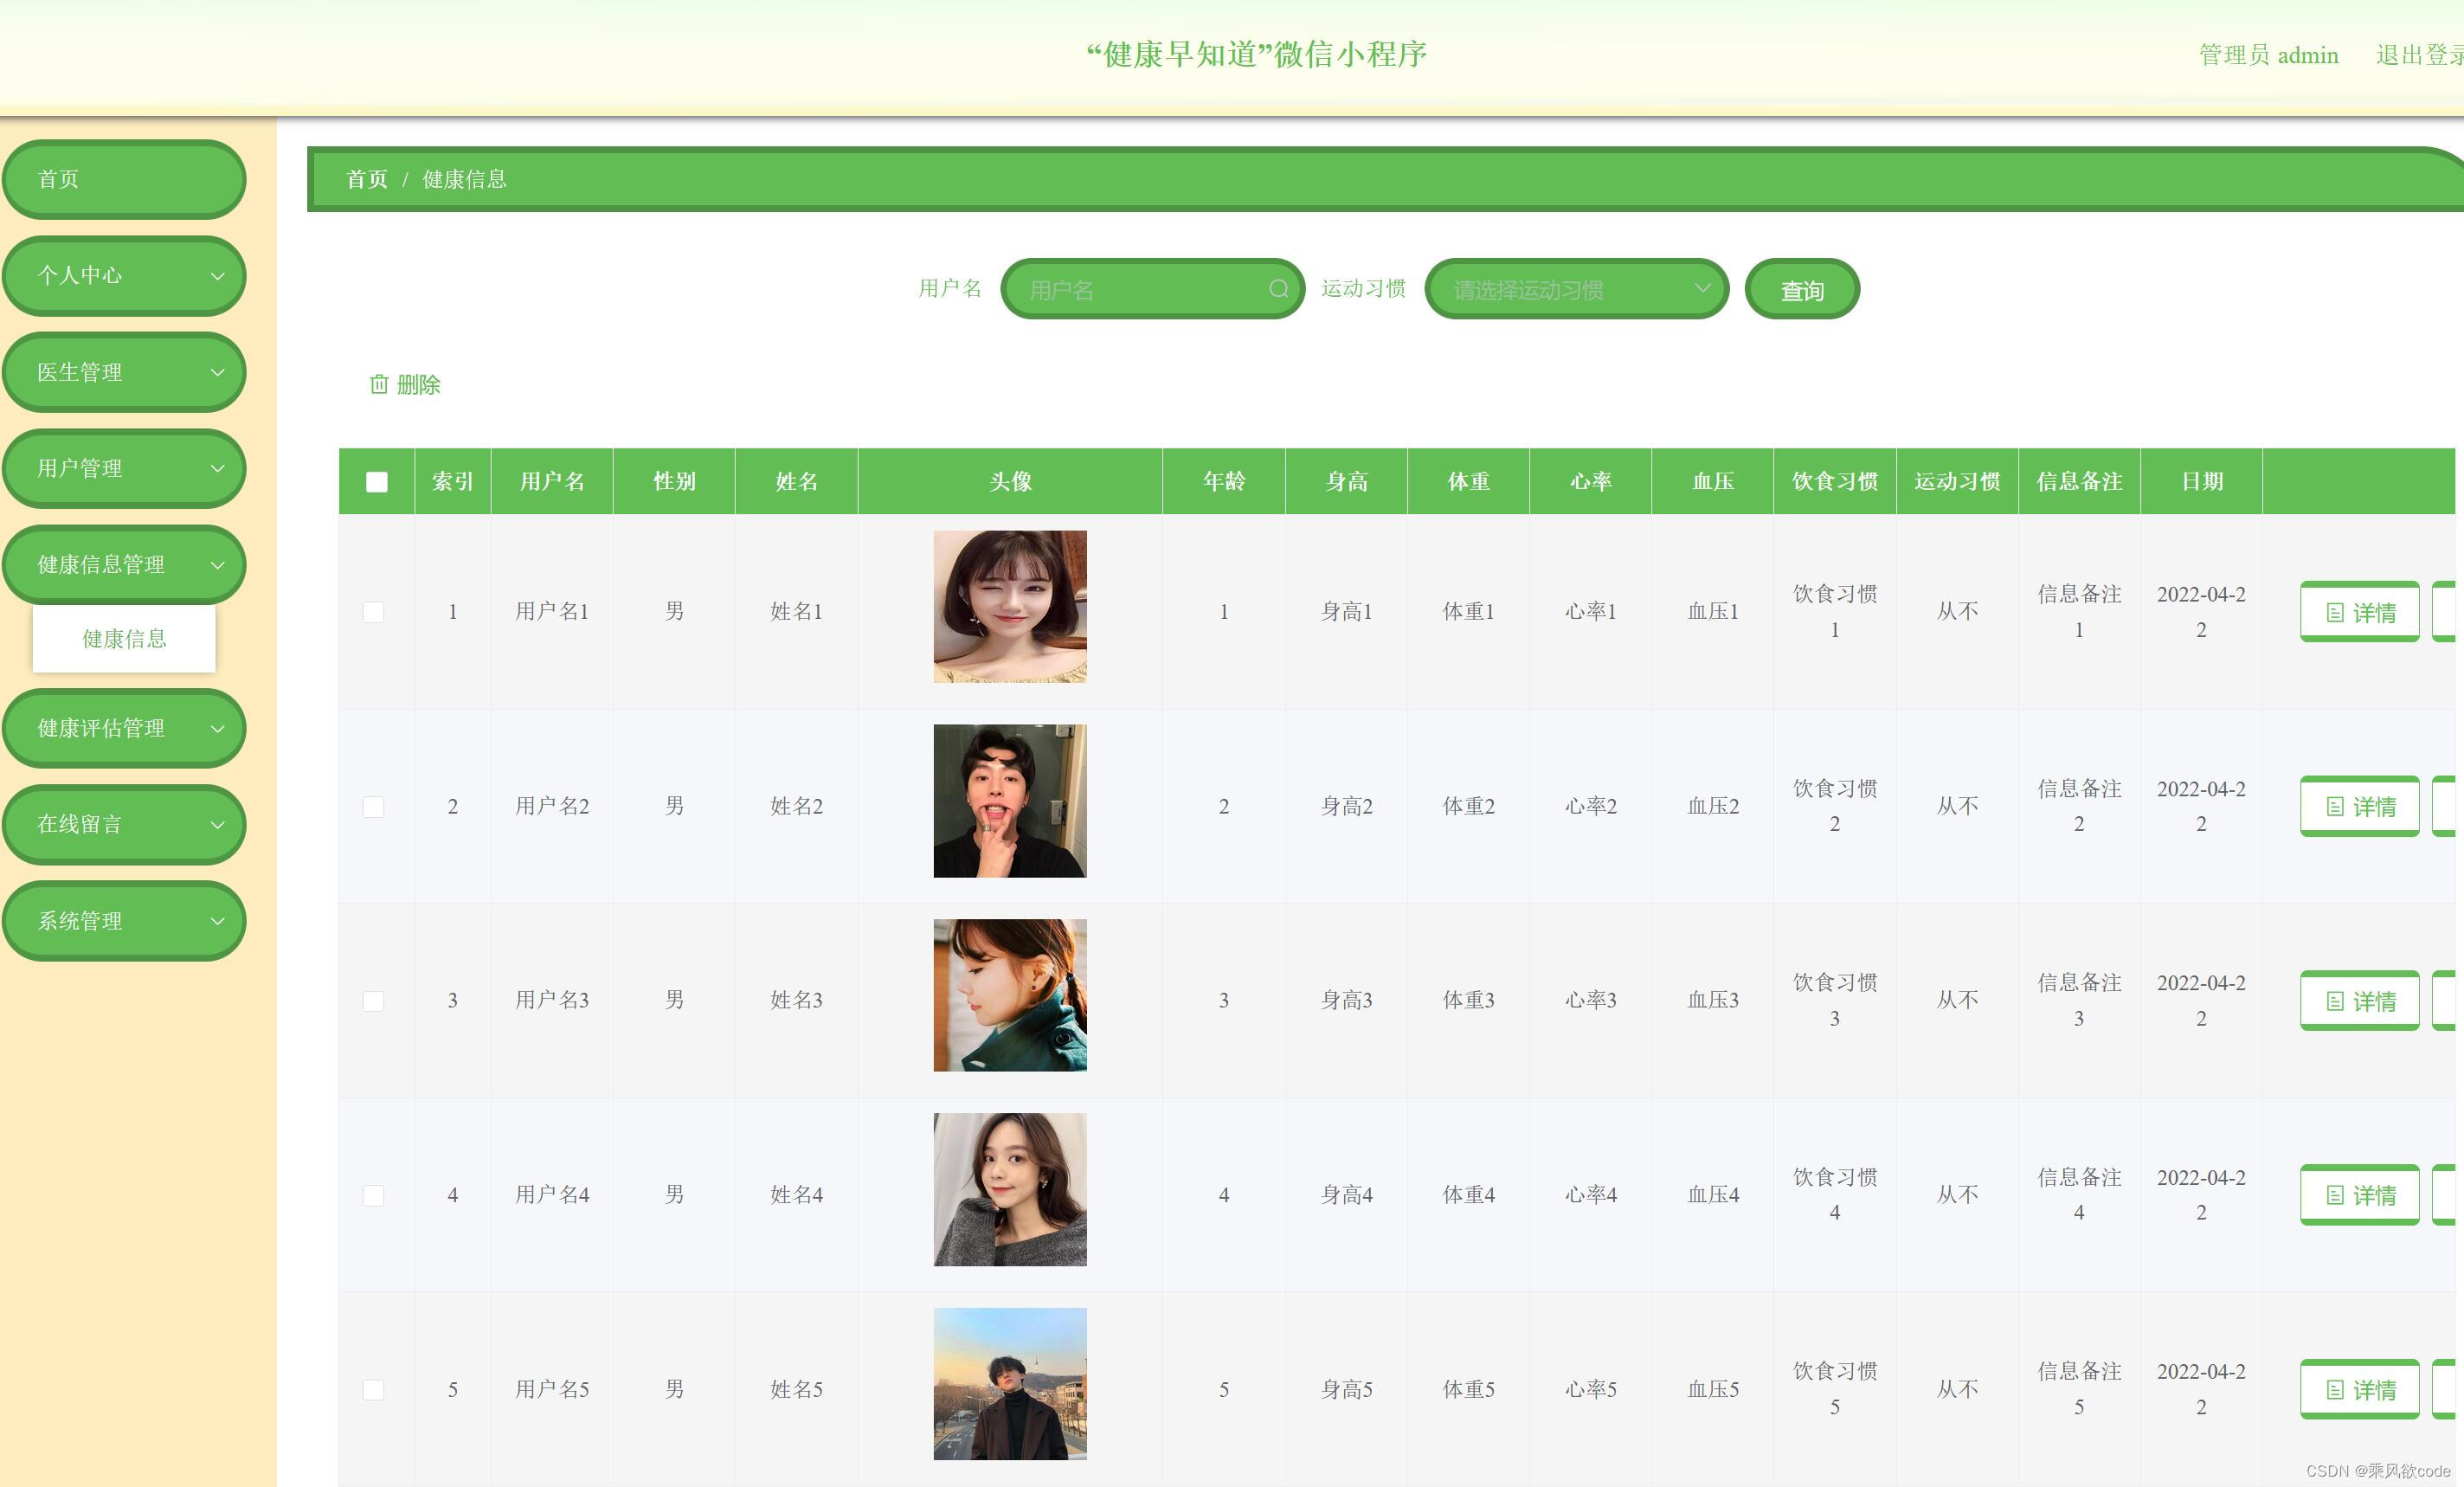Open the avatar photo for 用户名2
Viewport: 2464px width, 1487px height.
[x=1009, y=801]
